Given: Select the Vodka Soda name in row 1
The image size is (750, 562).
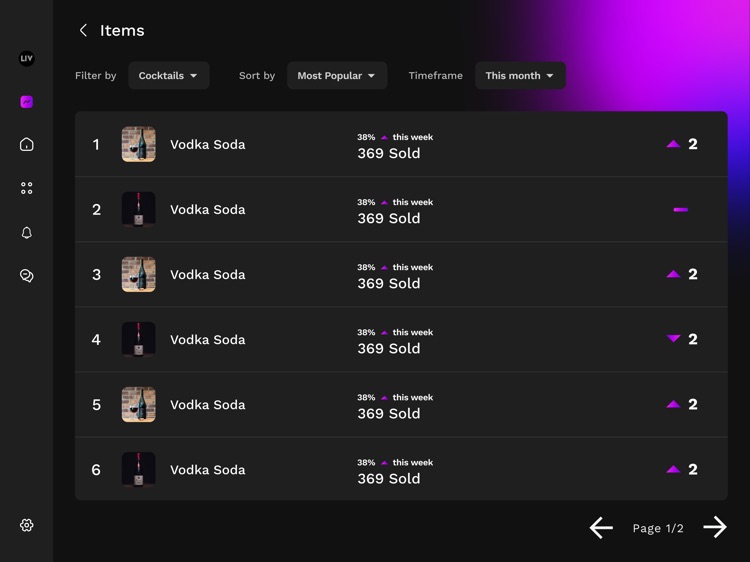Looking at the screenshot, I should [x=208, y=144].
